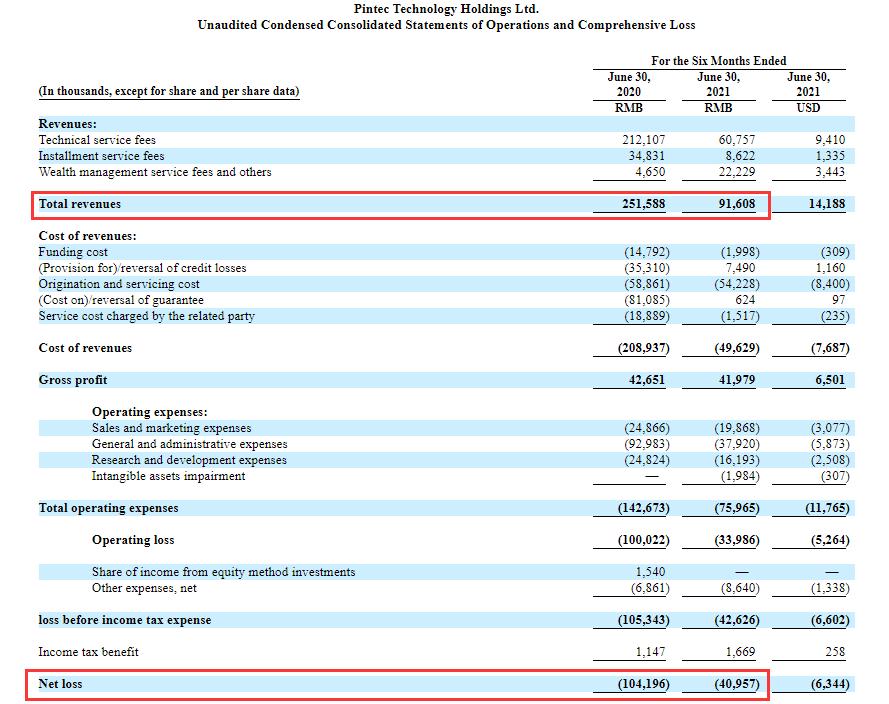Select the 34,831 installment fees value

click(646, 155)
